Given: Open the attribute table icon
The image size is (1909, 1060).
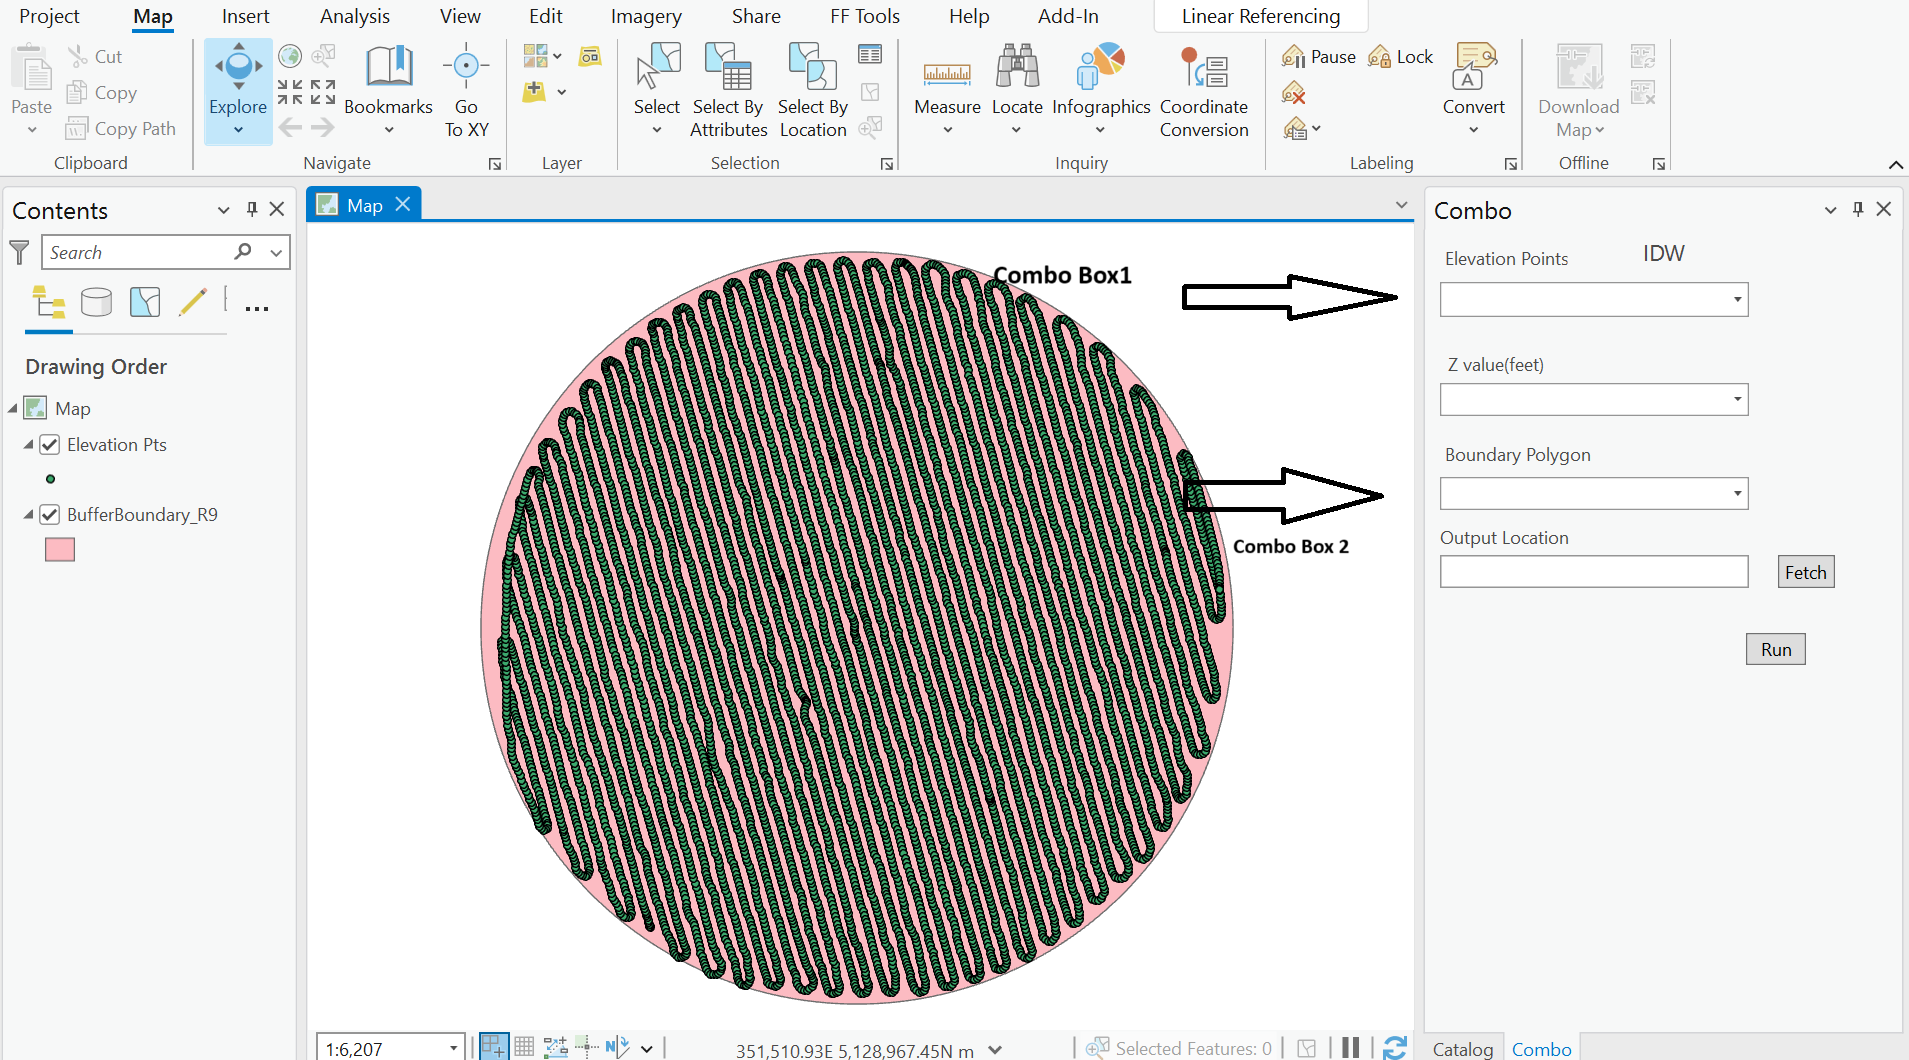Looking at the screenshot, I should (x=870, y=55).
